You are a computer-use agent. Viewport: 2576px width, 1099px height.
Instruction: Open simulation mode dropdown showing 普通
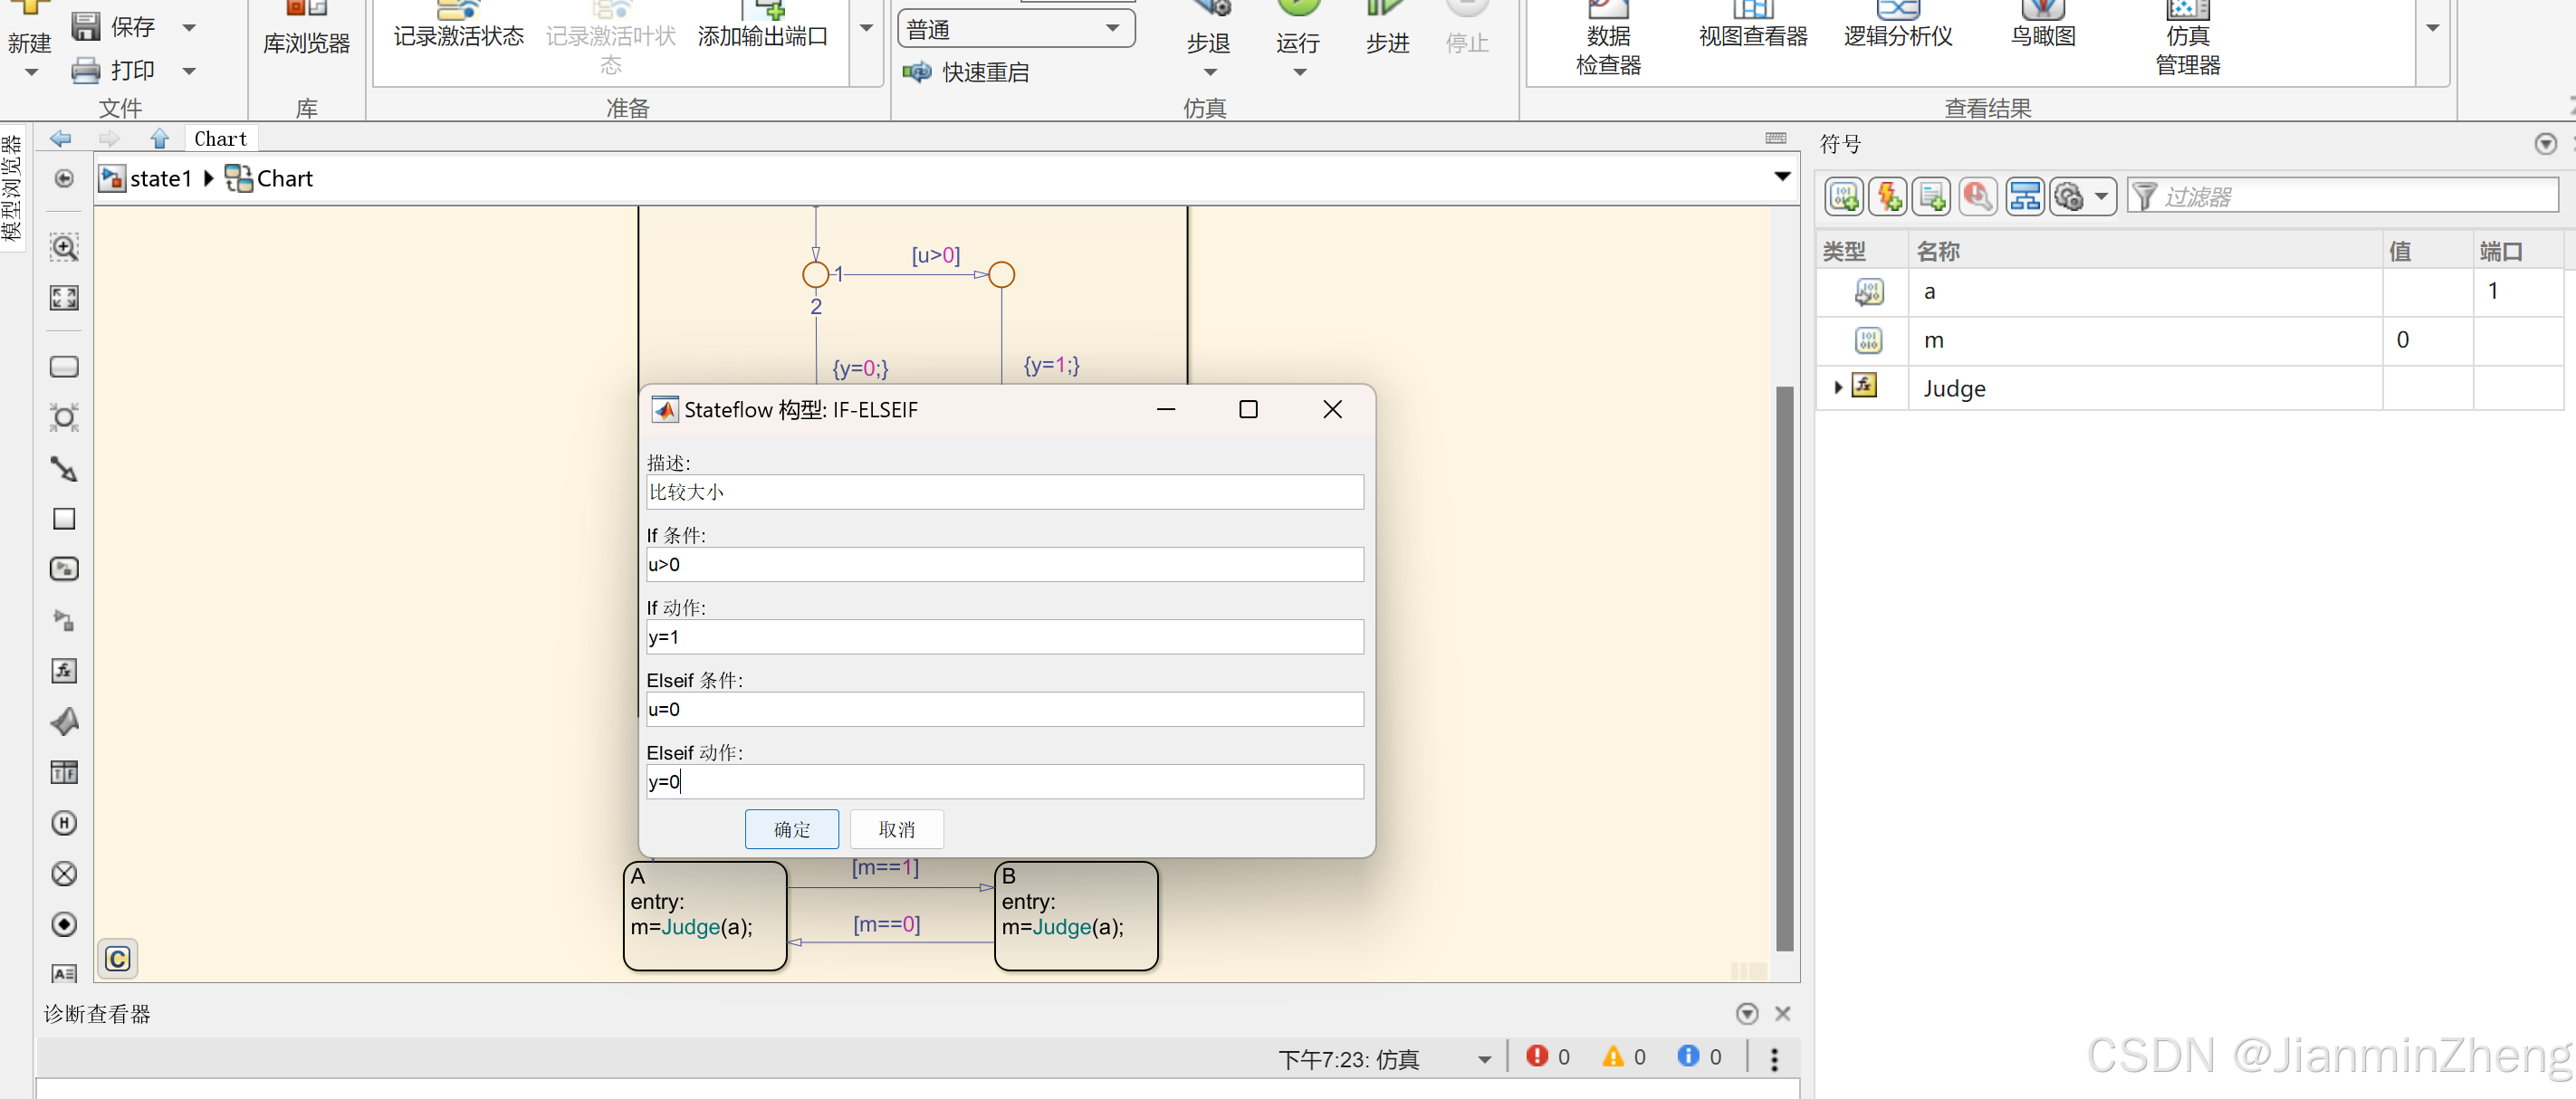point(1015,29)
